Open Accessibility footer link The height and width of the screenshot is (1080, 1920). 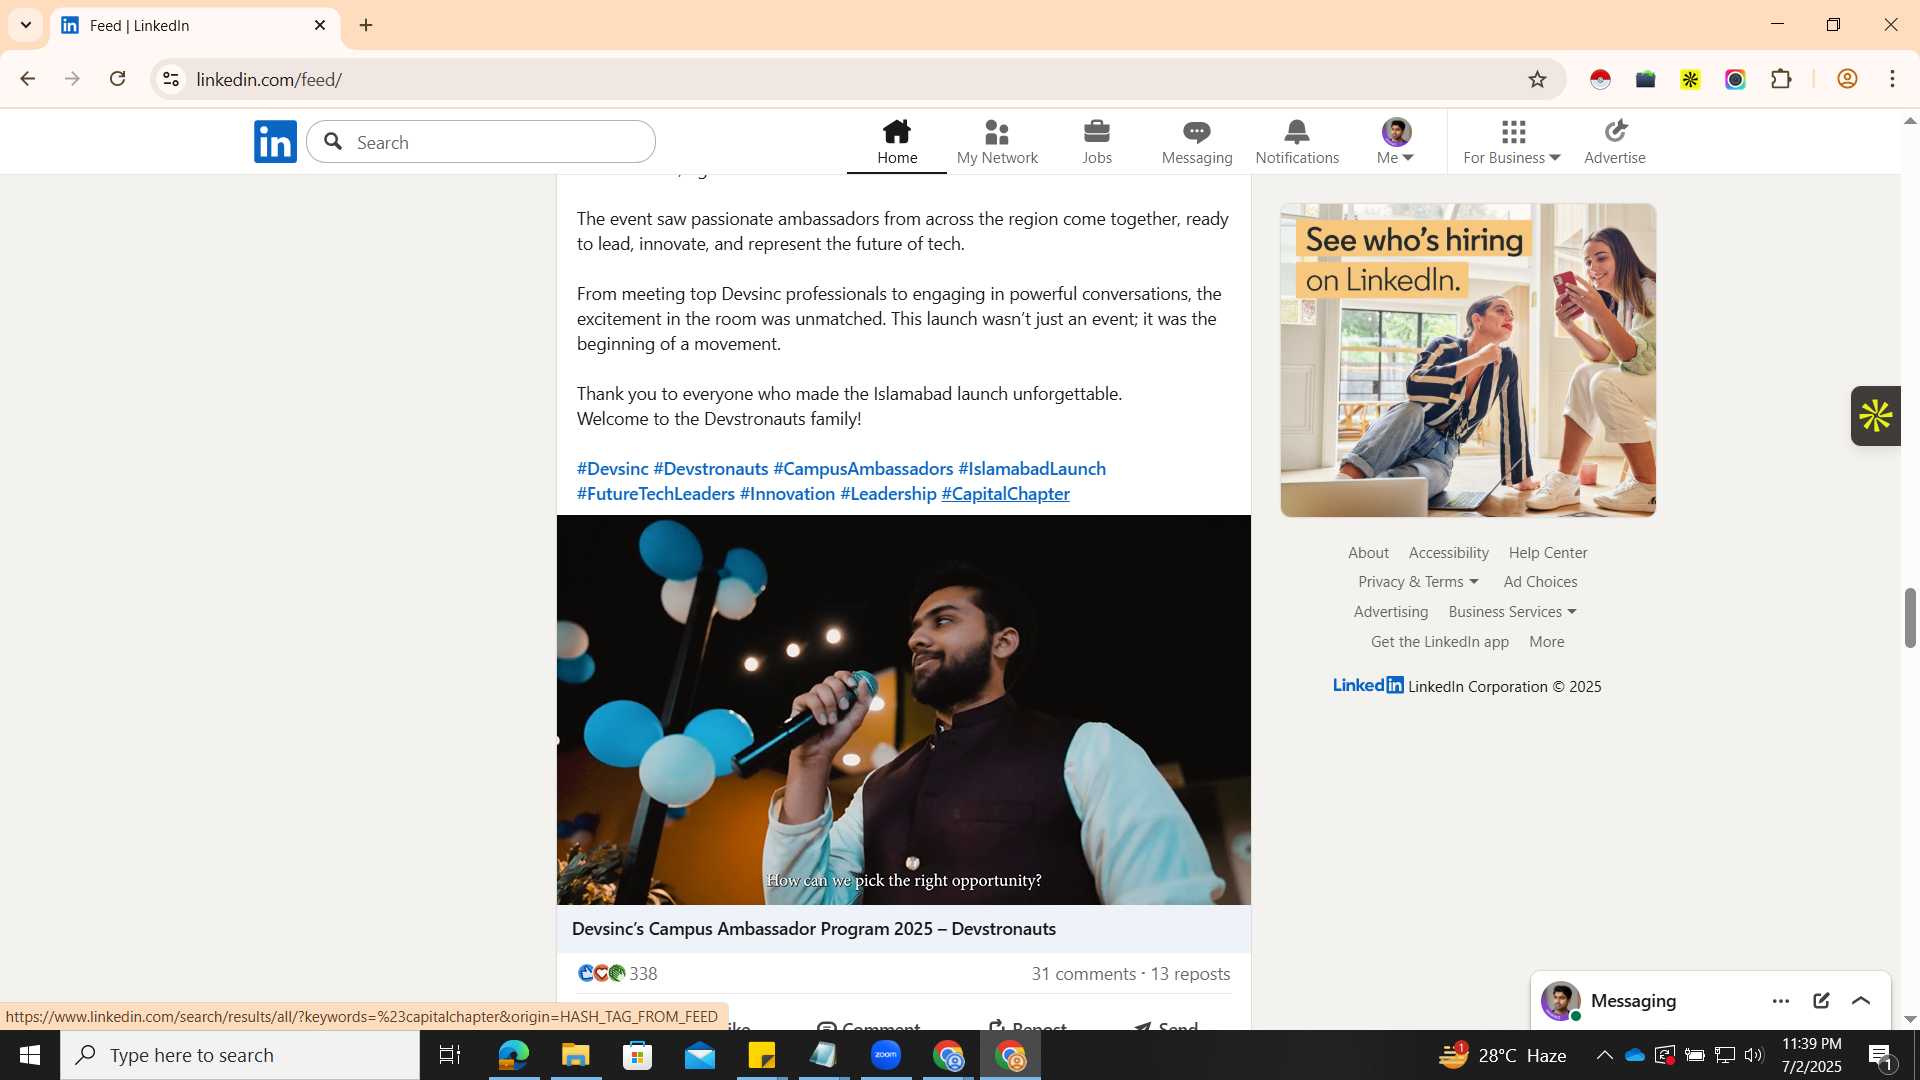(x=1448, y=553)
